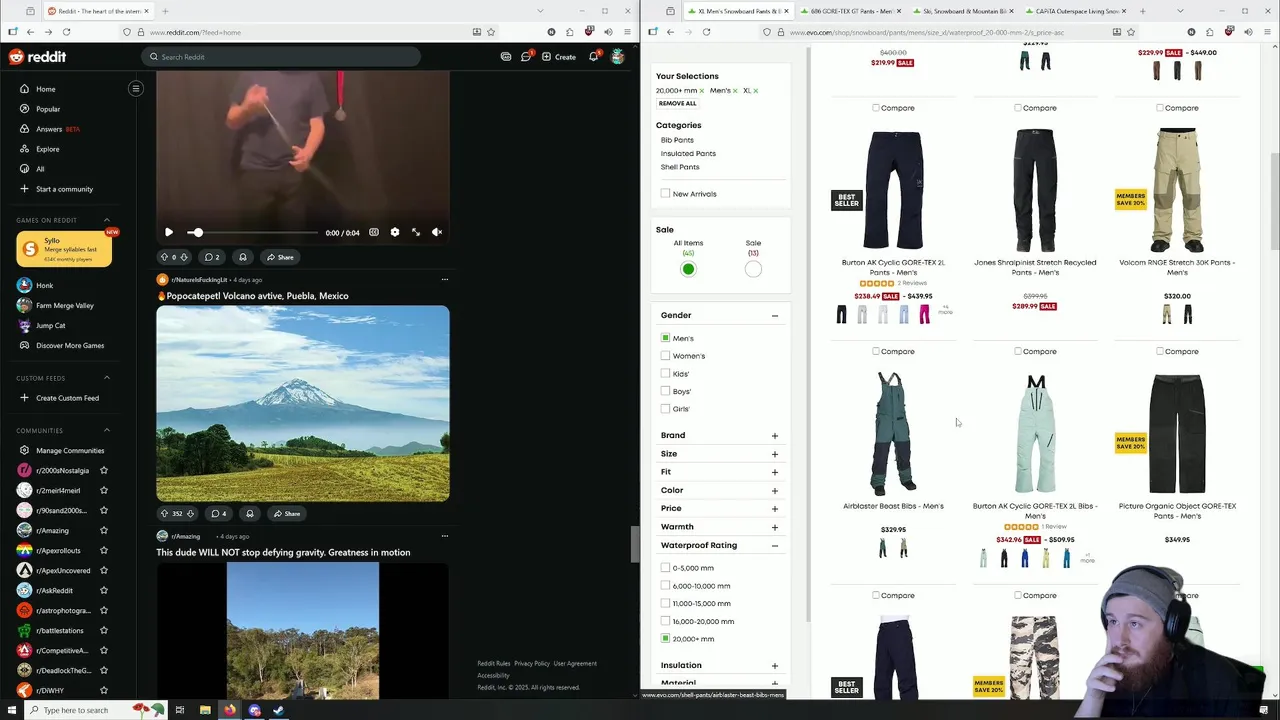This screenshot has width=1280, height=720.
Task: Open Create Custom Feed on Reddit
Action: (67, 398)
